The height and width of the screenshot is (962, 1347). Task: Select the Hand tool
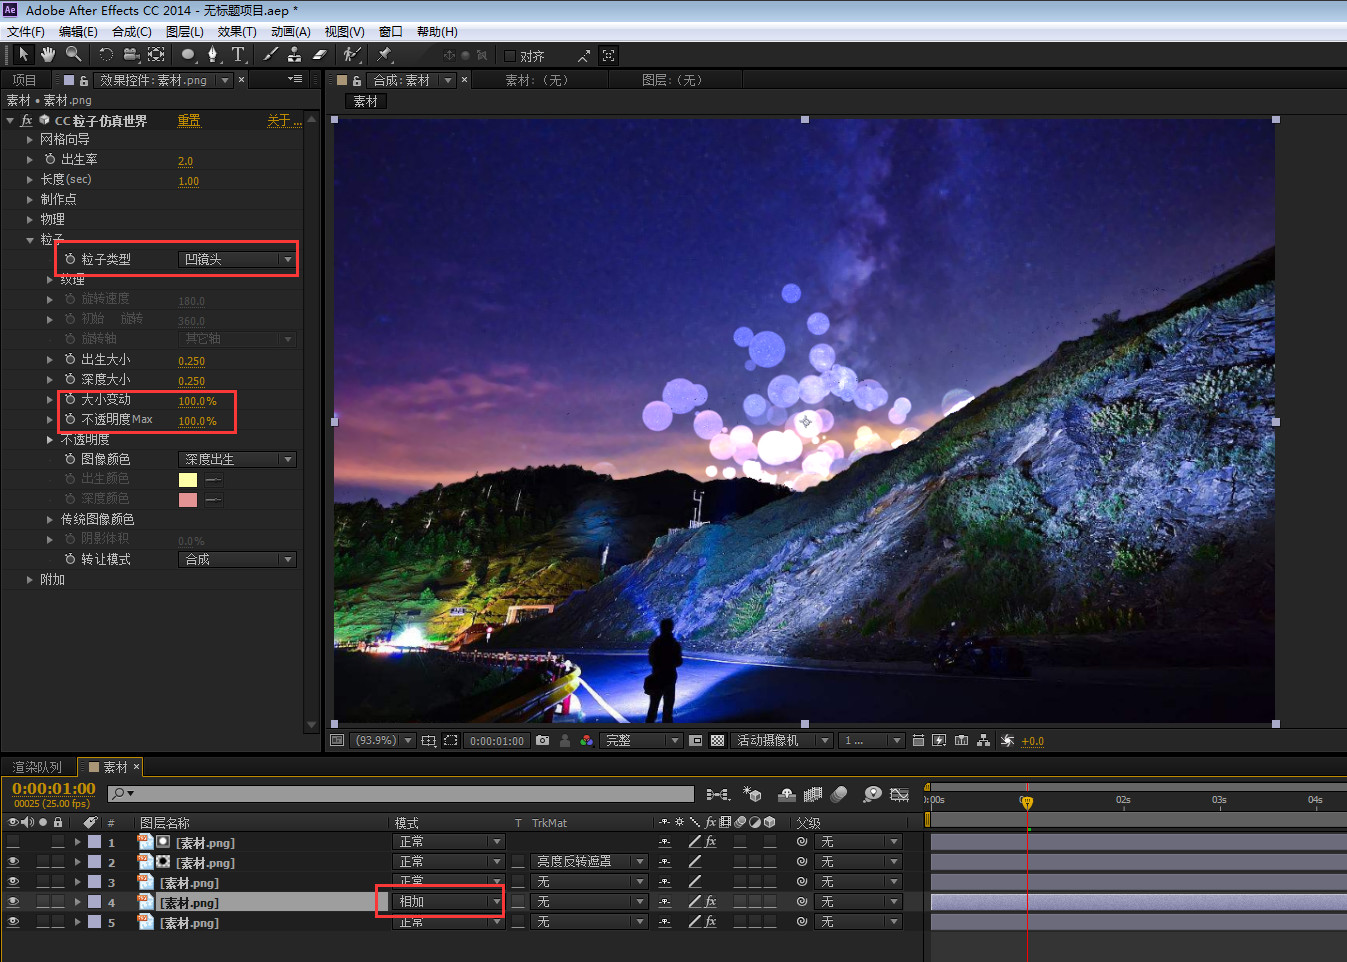[48, 54]
